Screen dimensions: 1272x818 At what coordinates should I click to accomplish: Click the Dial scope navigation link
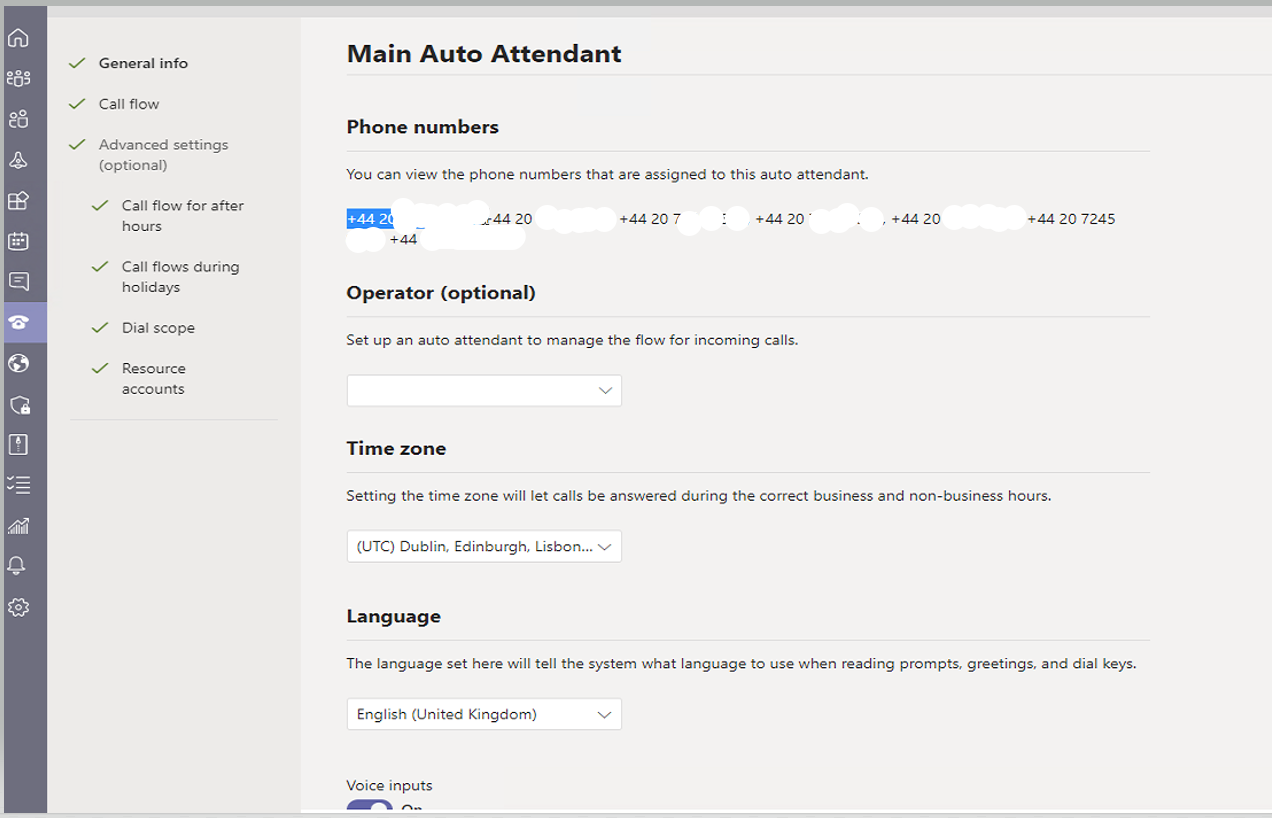click(x=158, y=327)
